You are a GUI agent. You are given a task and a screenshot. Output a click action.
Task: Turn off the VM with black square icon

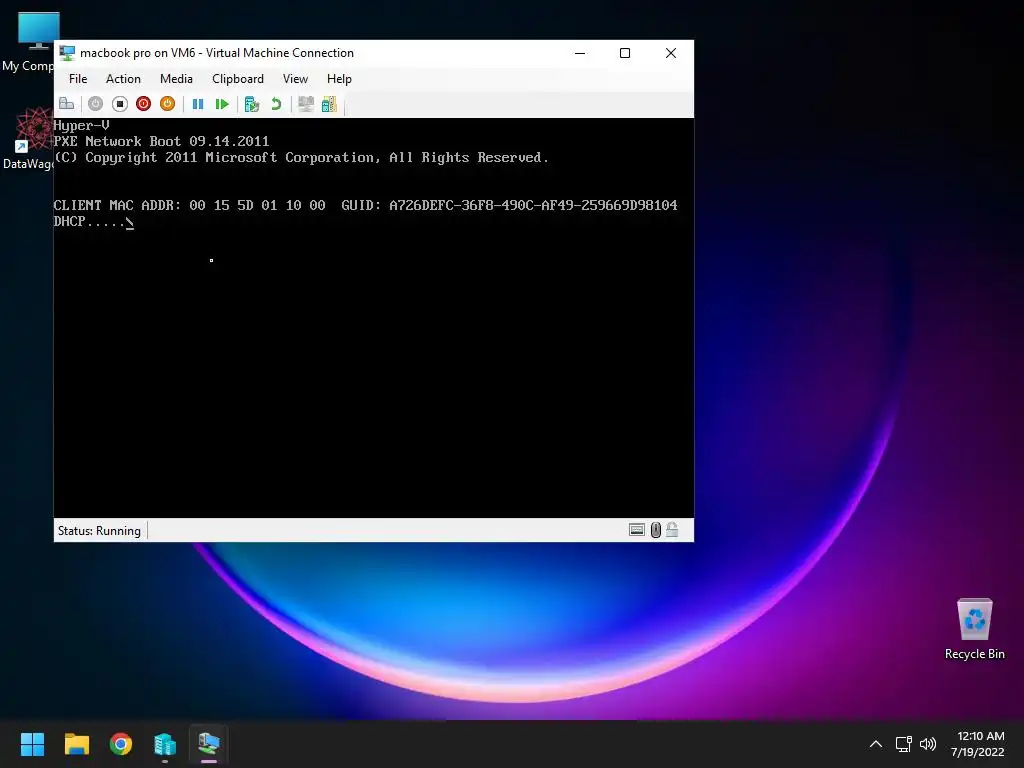pos(120,104)
